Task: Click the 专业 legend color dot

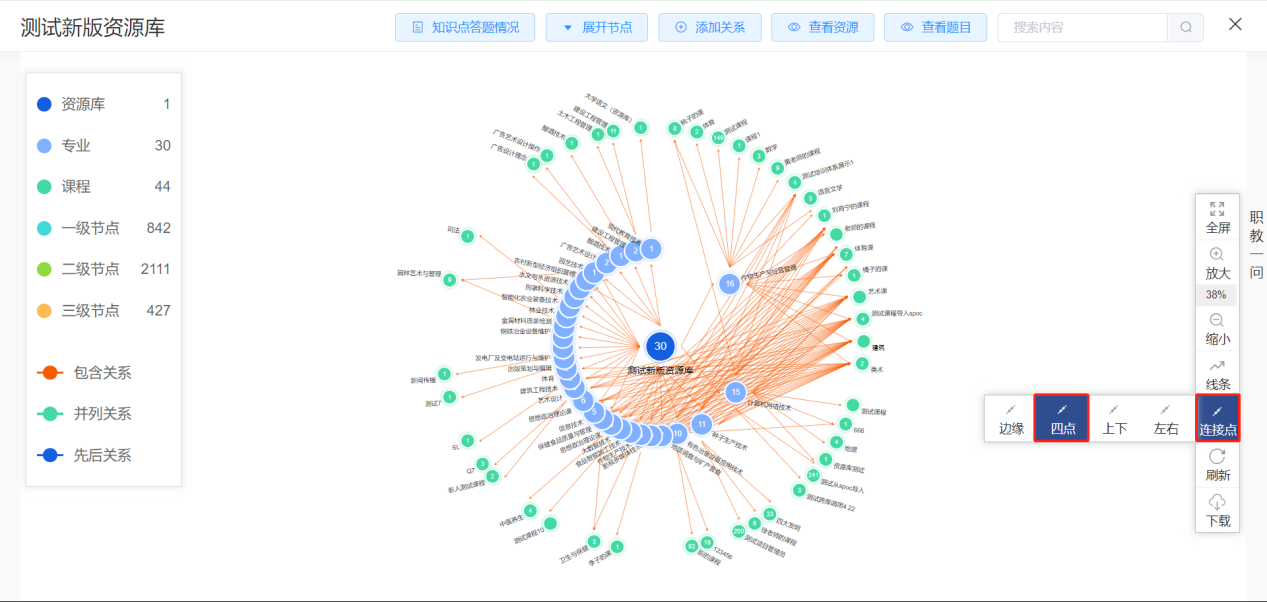Action: (44, 146)
